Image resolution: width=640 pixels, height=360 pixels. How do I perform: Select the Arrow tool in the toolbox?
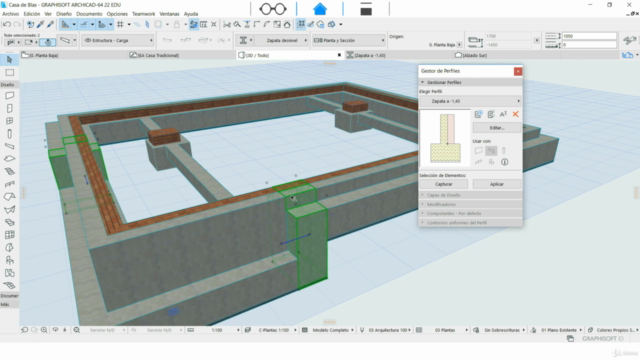(x=9, y=60)
